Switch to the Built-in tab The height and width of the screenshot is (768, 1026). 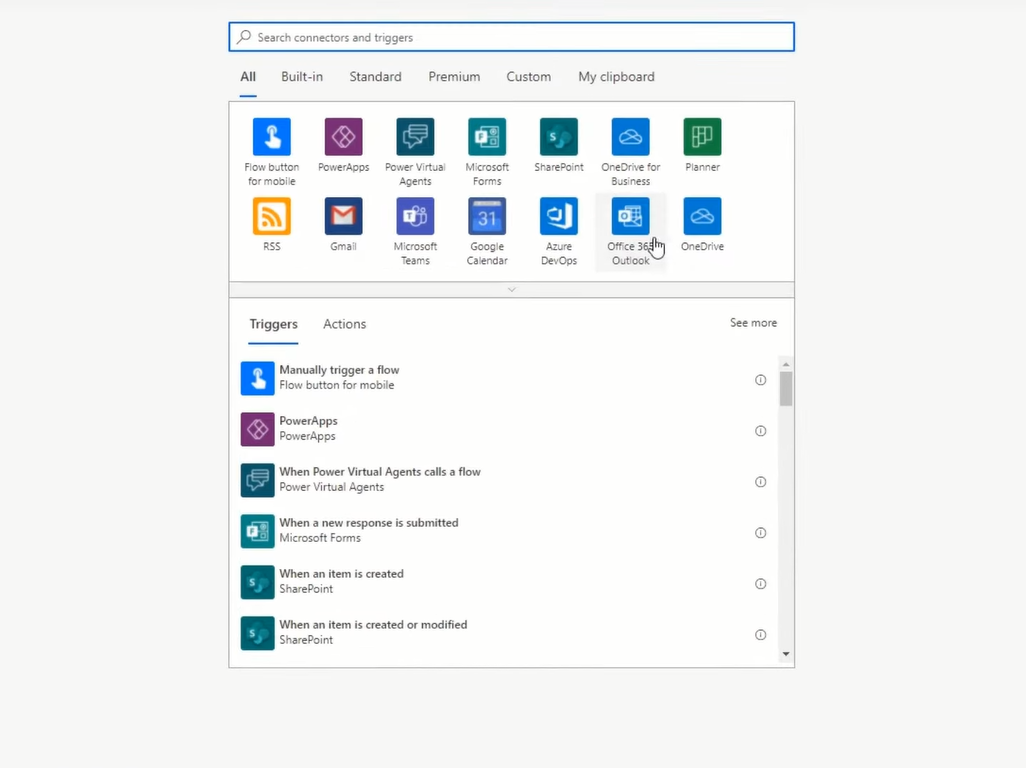(x=302, y=77)
